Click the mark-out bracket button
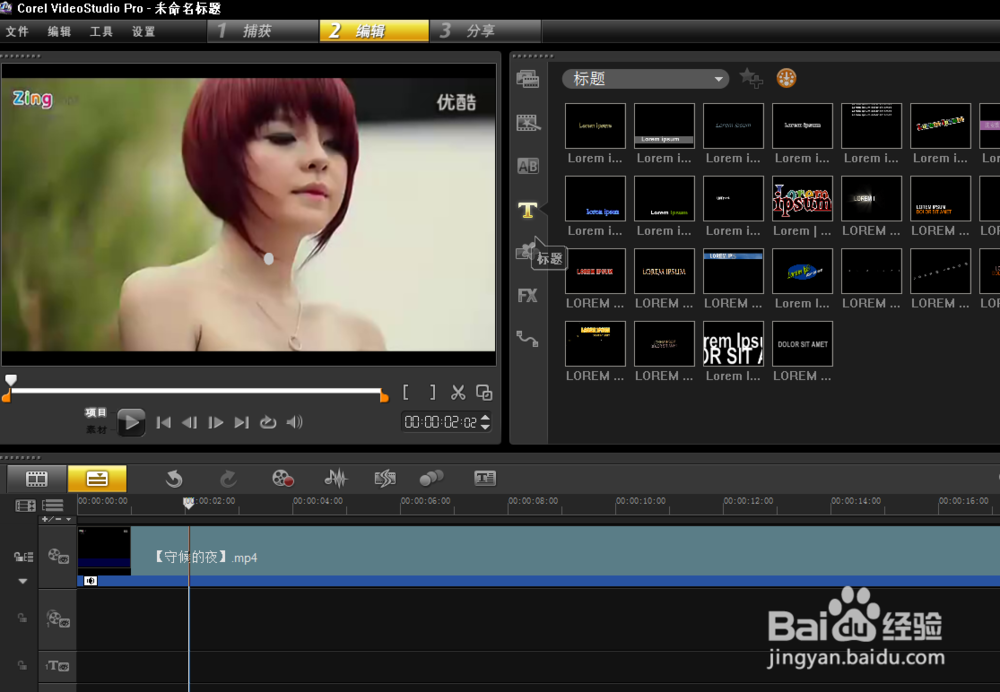The image size is (1000, 692). pyautogui.click(x=432, y=392)
